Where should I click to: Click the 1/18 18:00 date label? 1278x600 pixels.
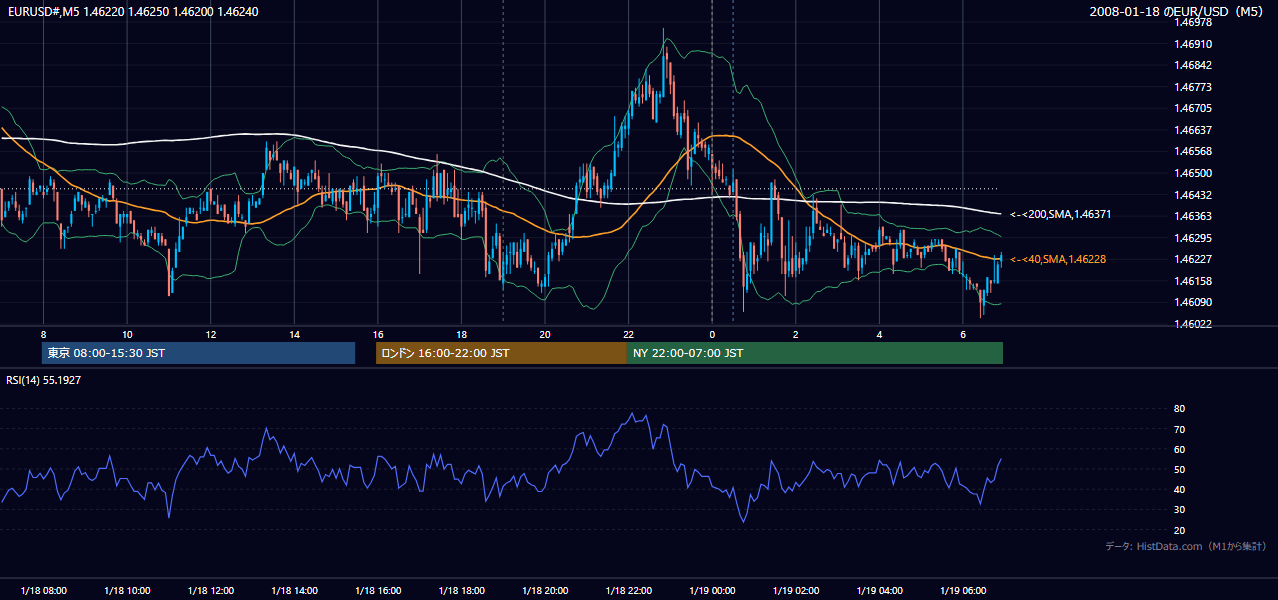pyautogui.click(x=461, y=590)
